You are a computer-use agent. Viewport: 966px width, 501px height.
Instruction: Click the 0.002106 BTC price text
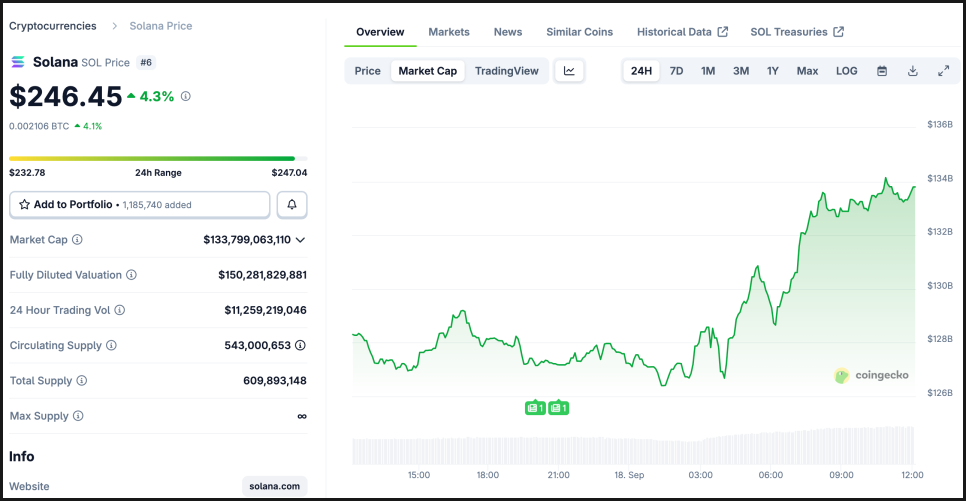pyautogui.click(x=39, y=126)
